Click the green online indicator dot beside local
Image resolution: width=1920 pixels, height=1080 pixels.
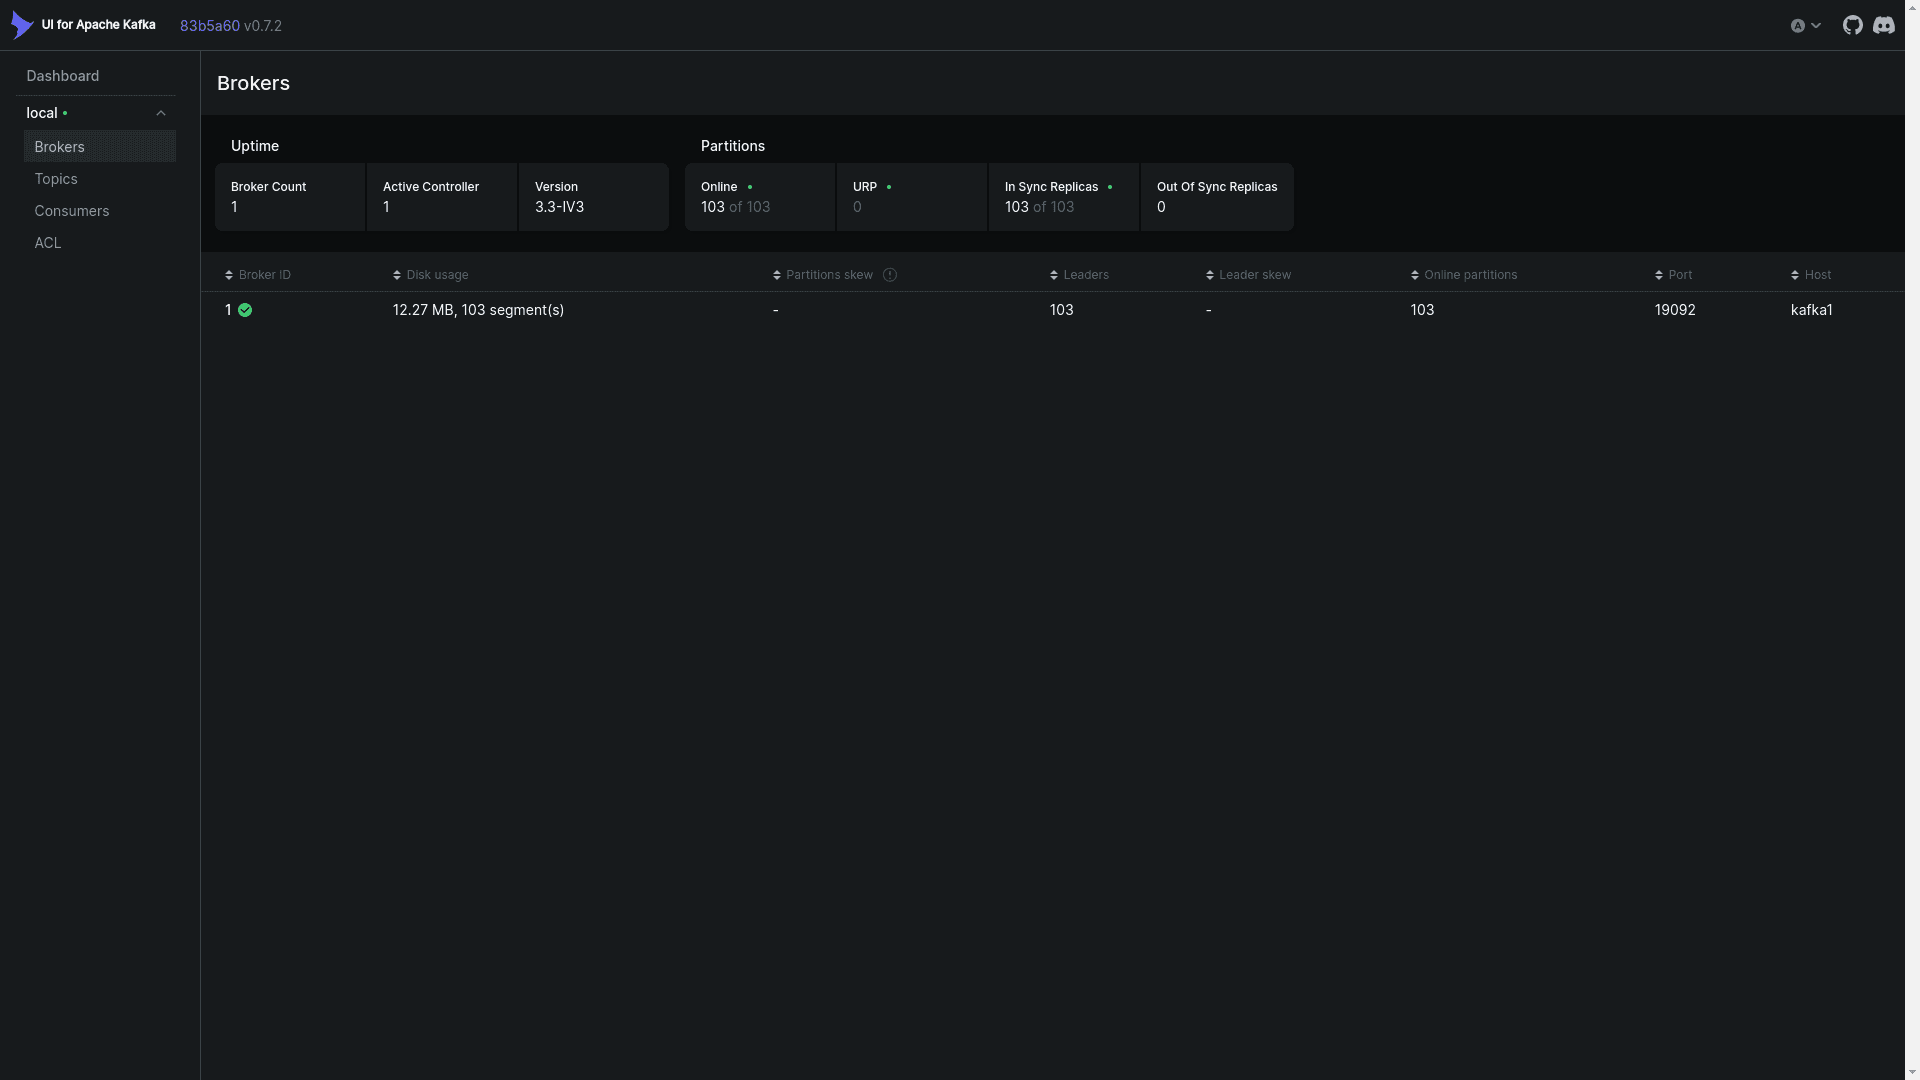(65, 113)
